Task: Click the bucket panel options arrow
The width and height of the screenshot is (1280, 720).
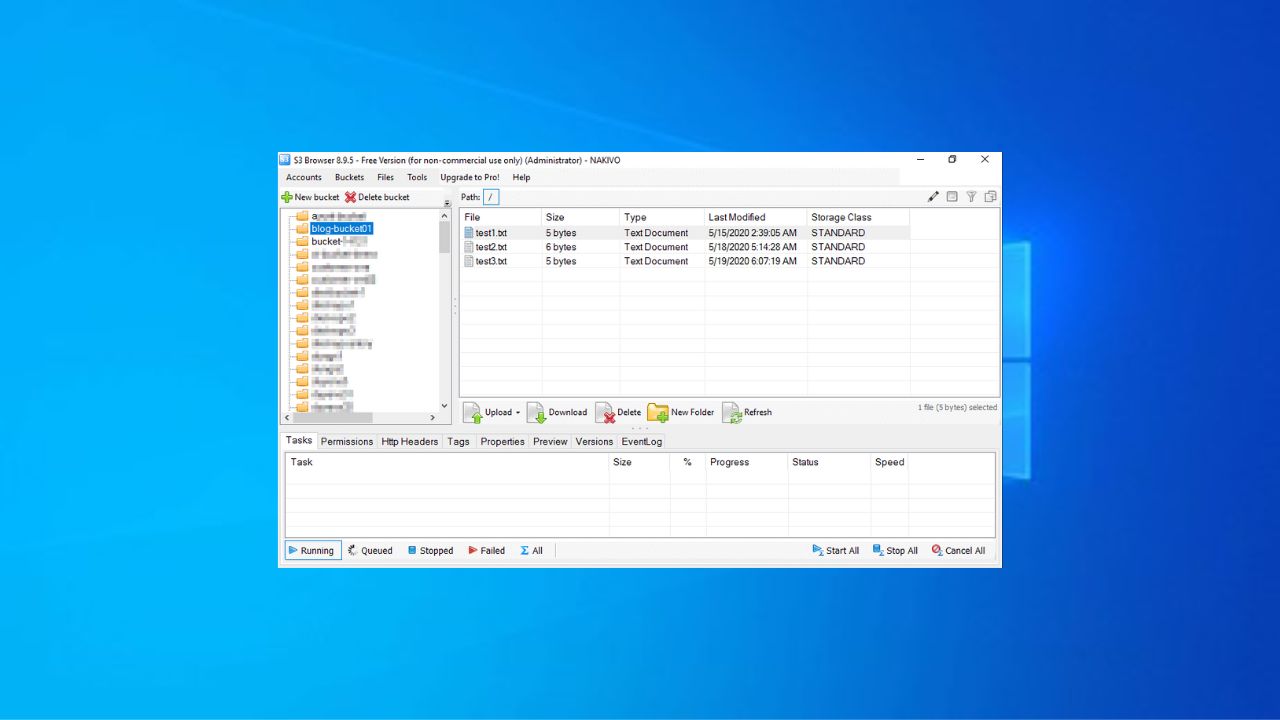Action: click(447, 203)
